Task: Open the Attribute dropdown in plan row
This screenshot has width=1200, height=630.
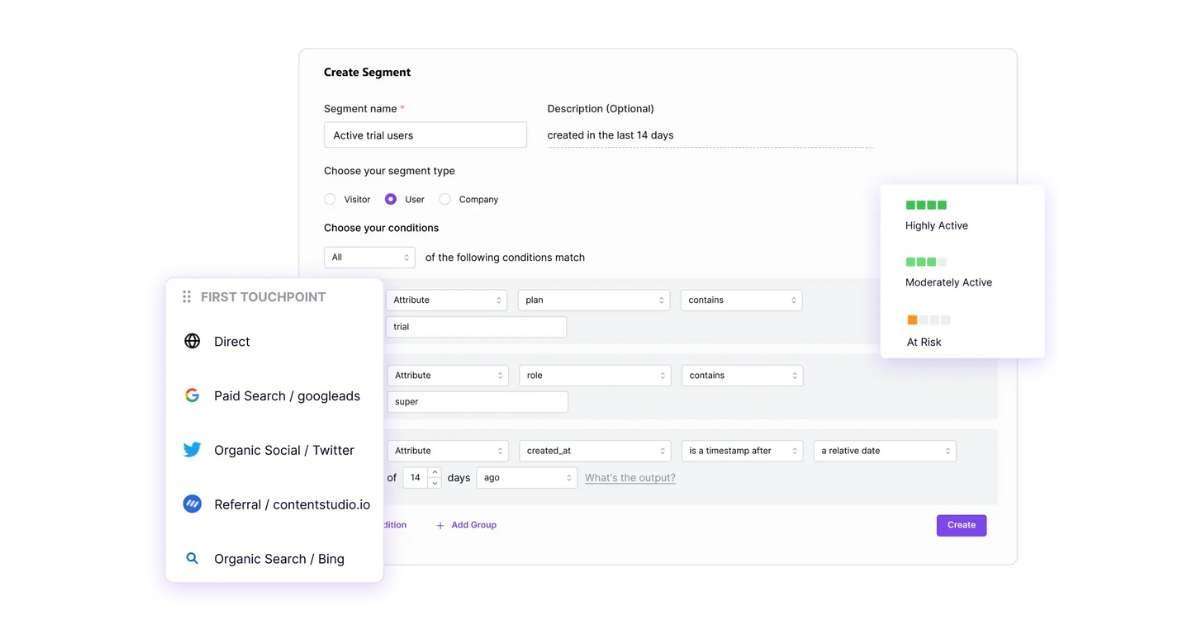Action: click(446, 300)
